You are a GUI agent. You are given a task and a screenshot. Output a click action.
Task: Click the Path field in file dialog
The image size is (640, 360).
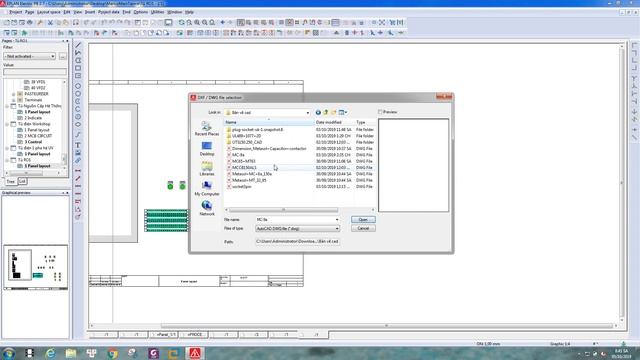(x=297, y=242)
